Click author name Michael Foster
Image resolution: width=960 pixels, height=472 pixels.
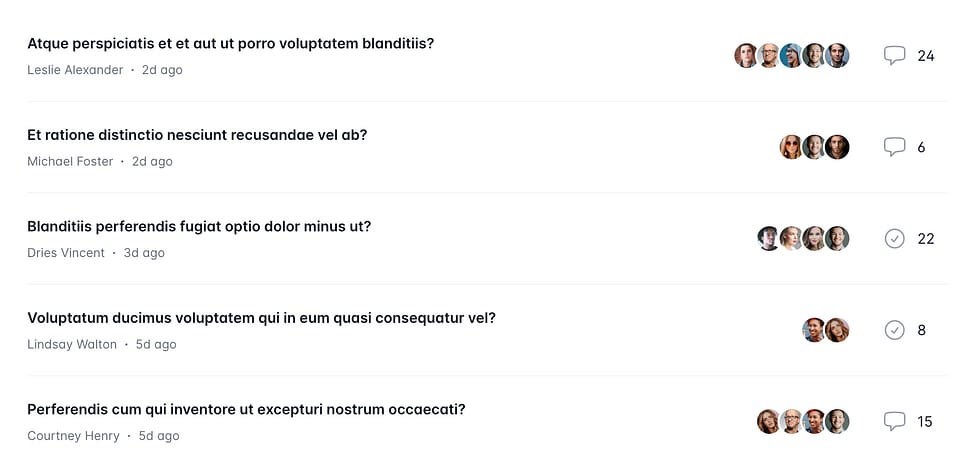[70, 162]
